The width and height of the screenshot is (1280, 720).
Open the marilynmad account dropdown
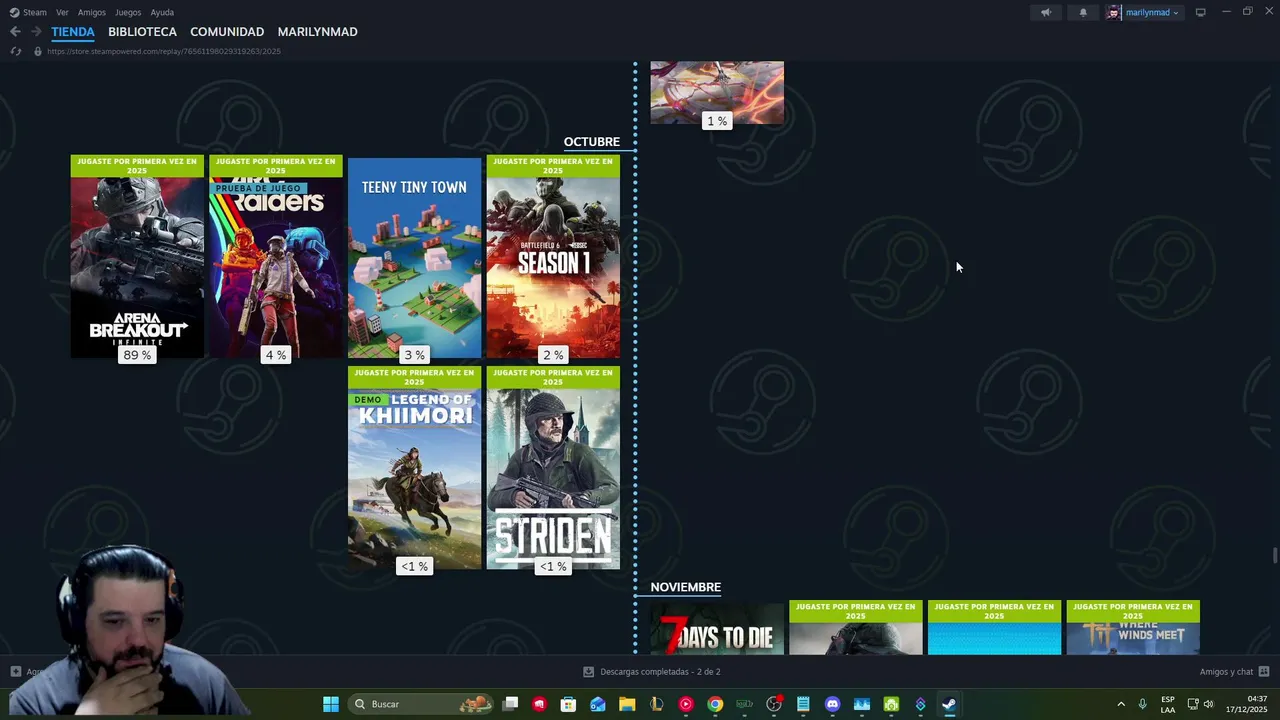pyautogui.click(x=1152, y=12)
